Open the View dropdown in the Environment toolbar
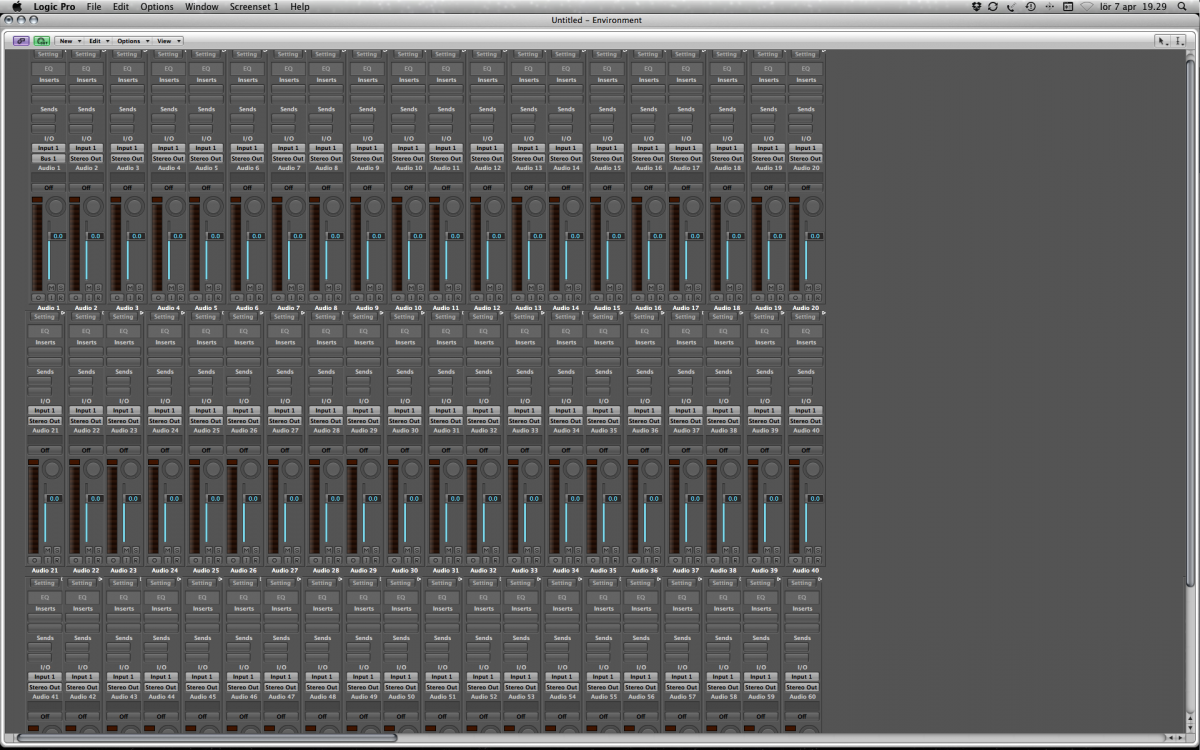Screen dimensions: 1200x750 [x=168, y=41]
